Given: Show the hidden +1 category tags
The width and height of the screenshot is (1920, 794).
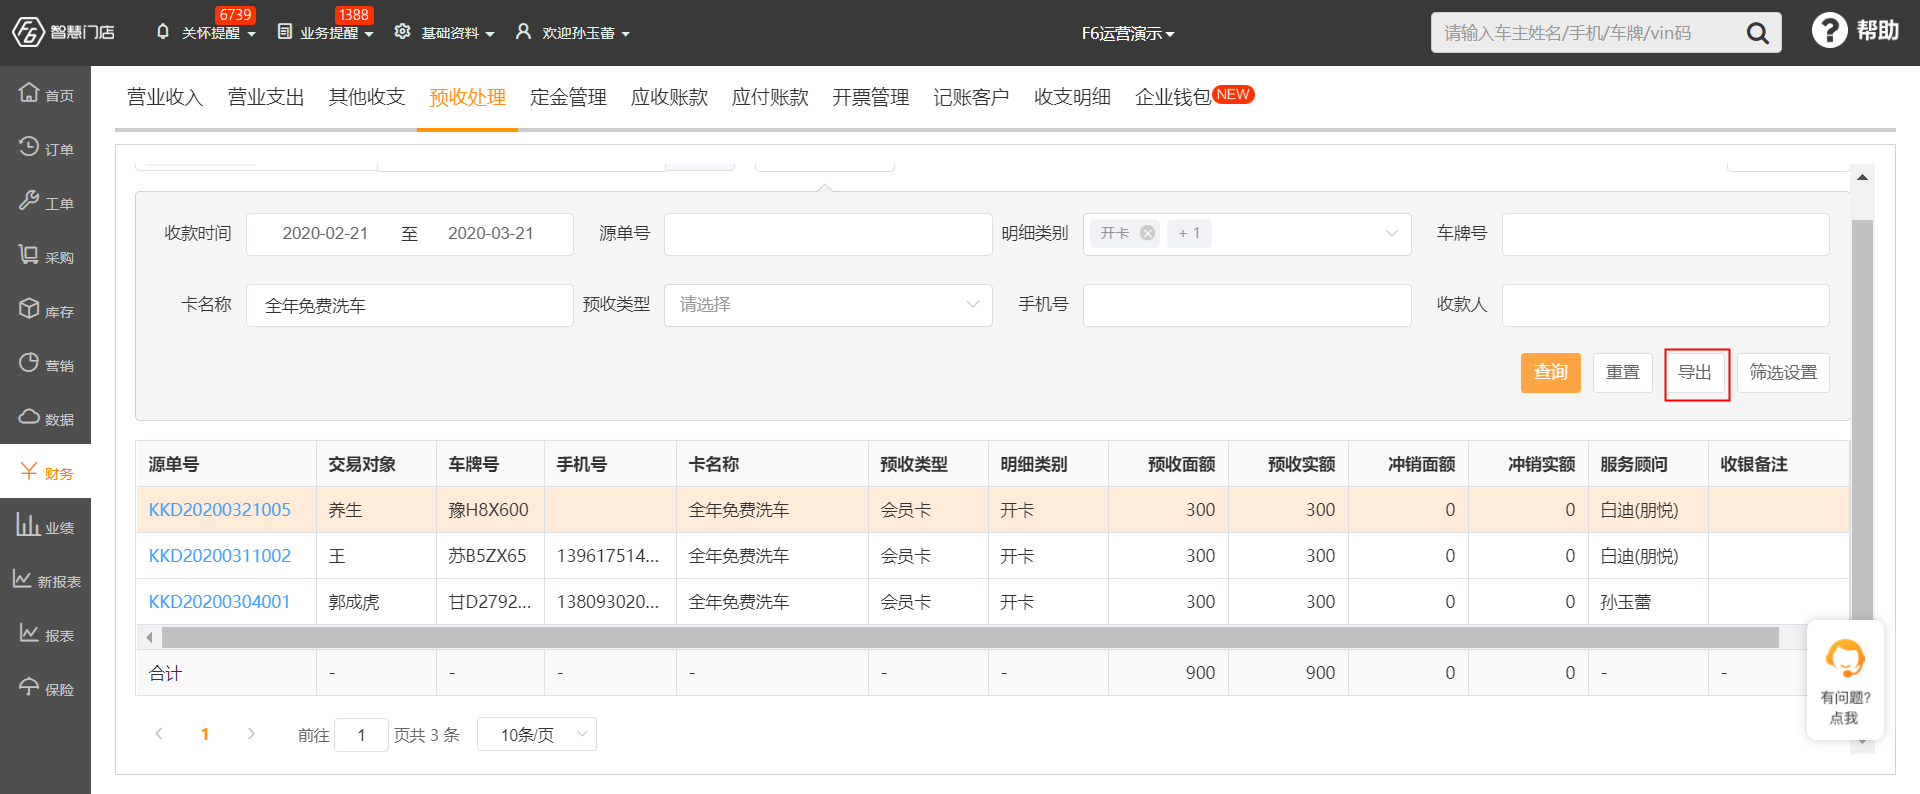Looking at the screenshot, I should (1189, 233).
